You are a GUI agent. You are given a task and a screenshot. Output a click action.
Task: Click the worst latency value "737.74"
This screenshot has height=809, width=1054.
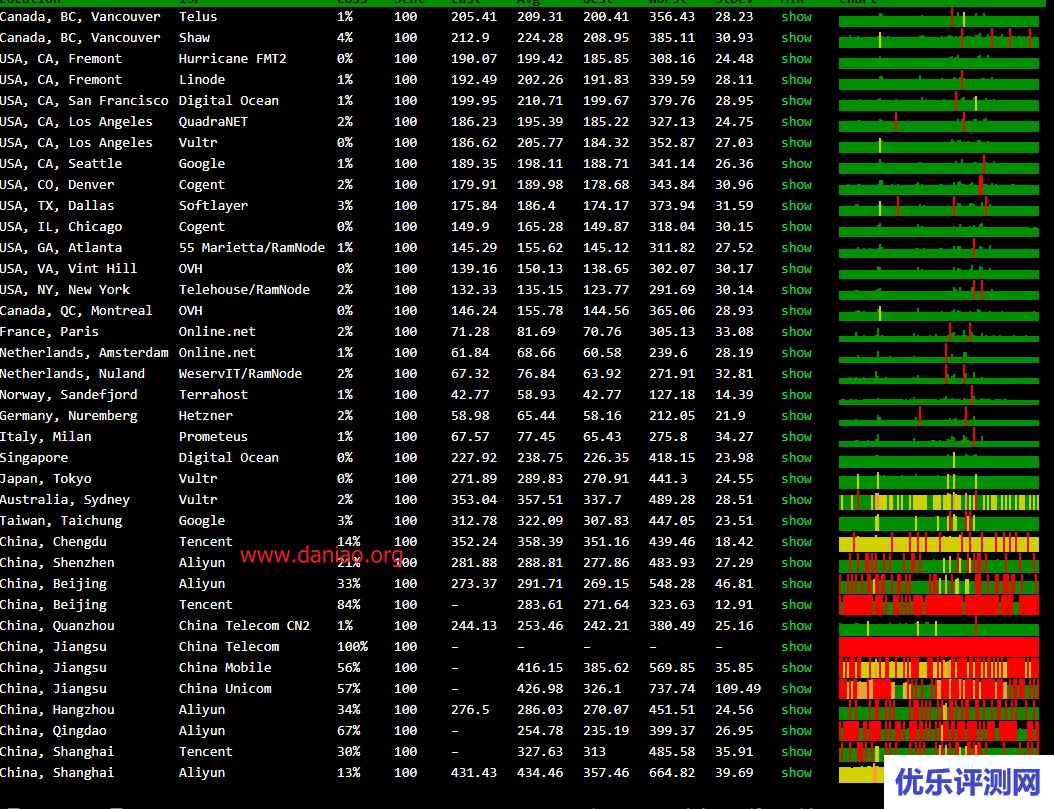point(672,689)
